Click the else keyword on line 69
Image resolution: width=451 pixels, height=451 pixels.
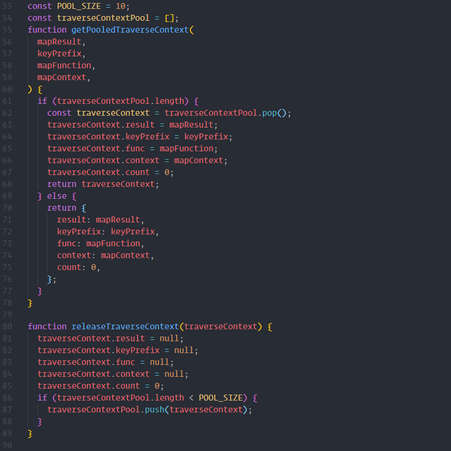57,196
